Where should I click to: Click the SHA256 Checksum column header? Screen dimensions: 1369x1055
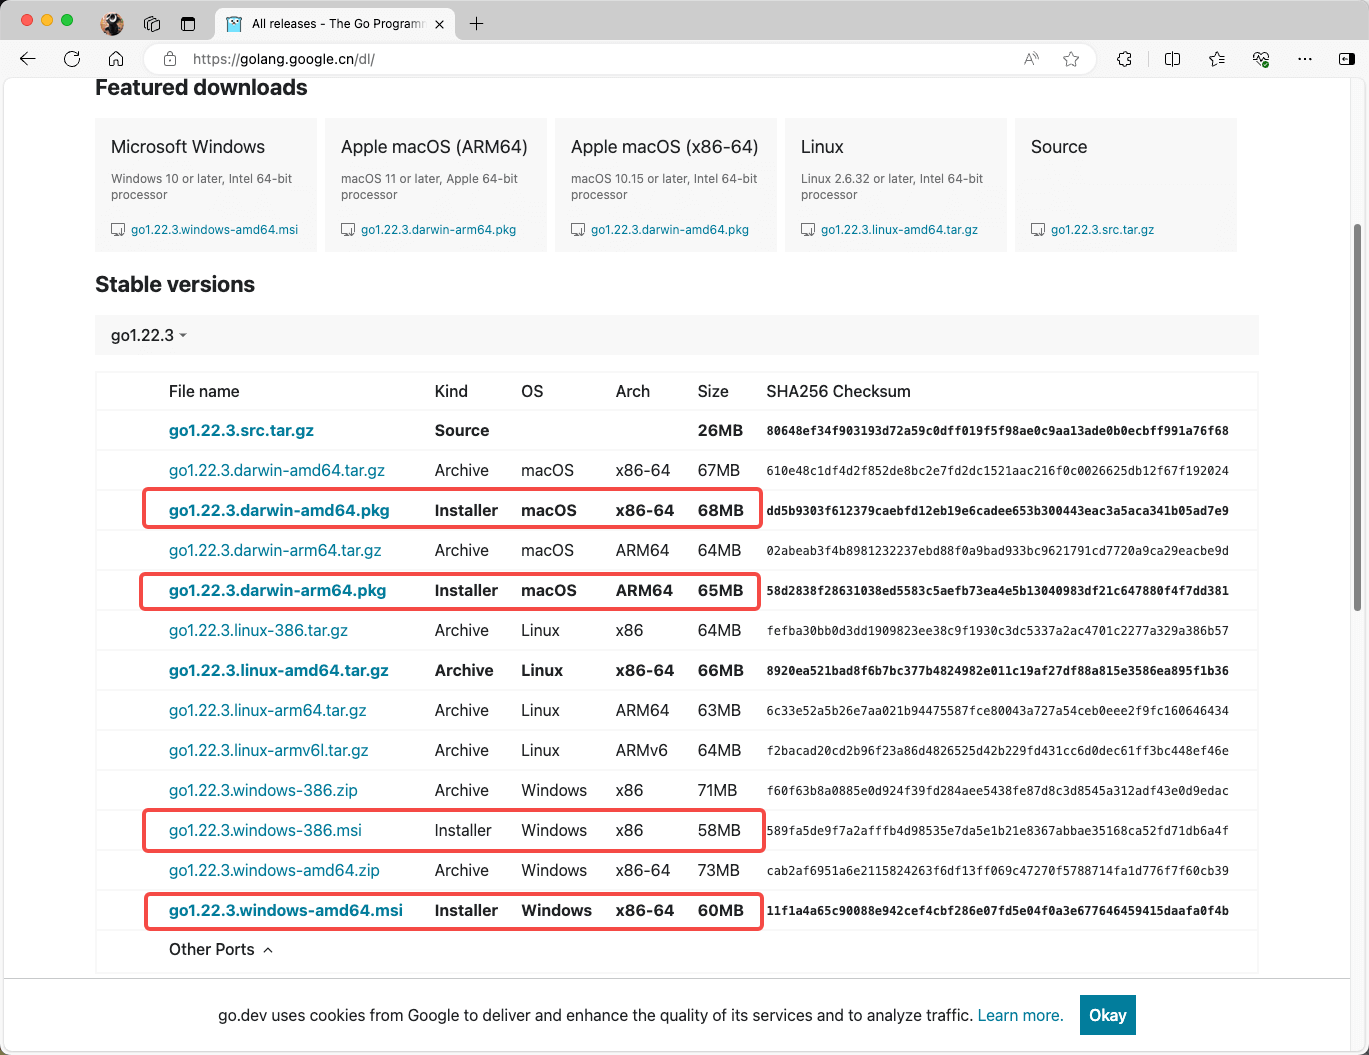pyautogui.click(x=838, y=391)
